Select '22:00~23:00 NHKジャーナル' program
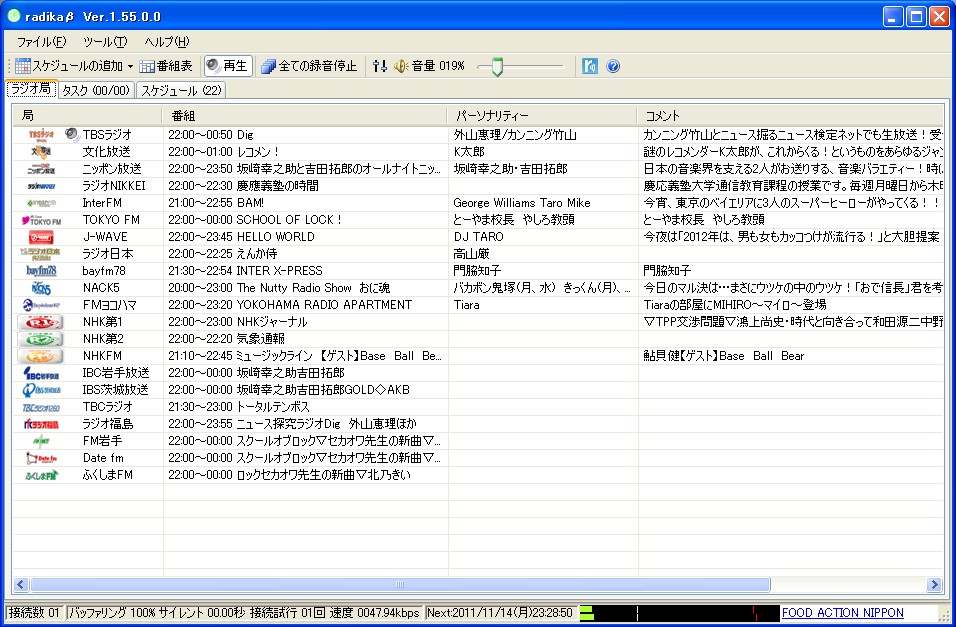 tap(238, 322)
